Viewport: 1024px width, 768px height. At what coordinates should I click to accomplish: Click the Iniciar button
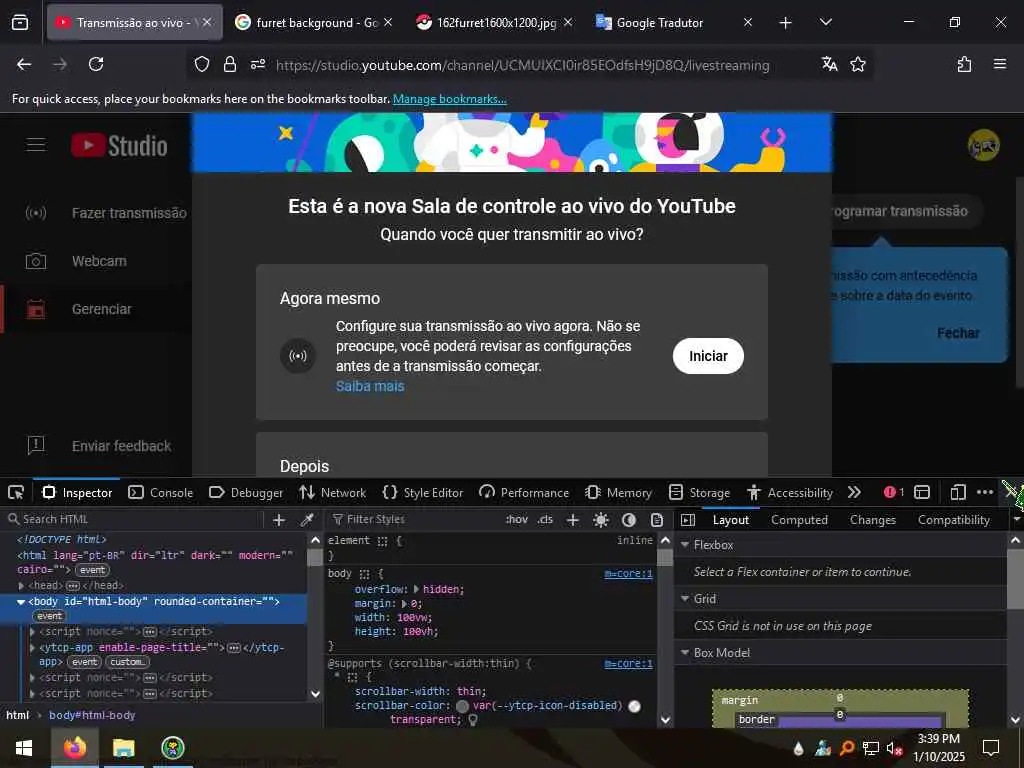click(x=709, y=356)
